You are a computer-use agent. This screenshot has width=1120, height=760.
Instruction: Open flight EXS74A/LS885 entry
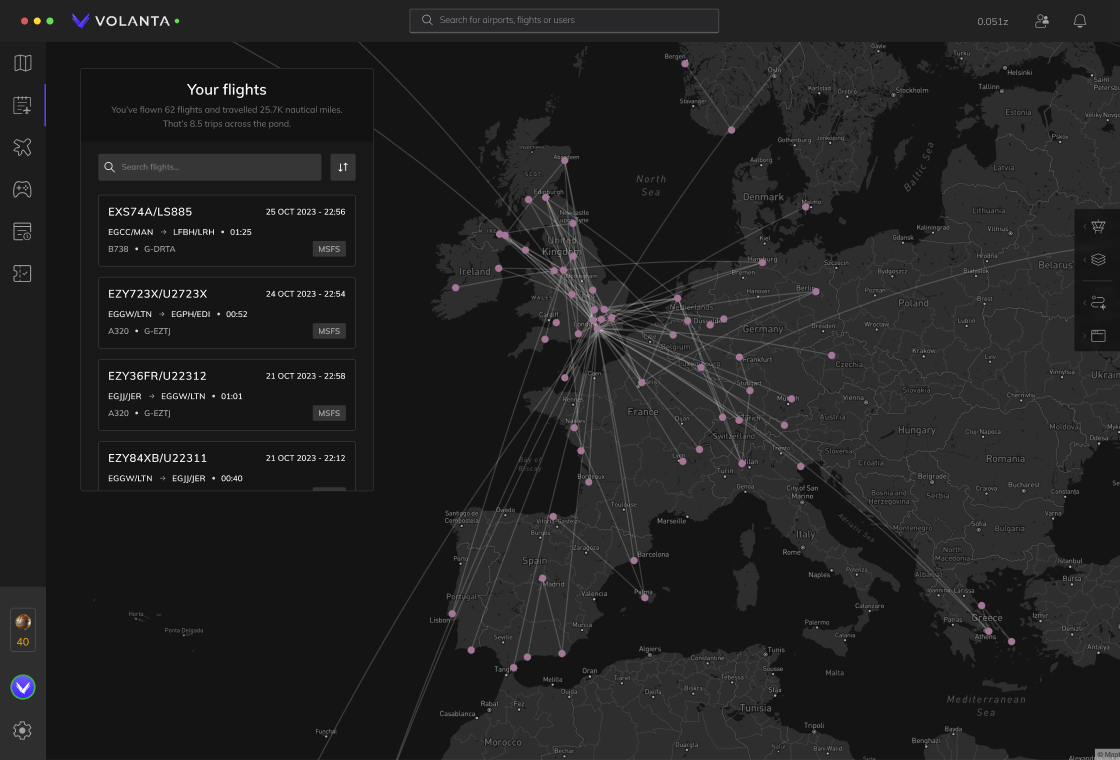point(227,230)
